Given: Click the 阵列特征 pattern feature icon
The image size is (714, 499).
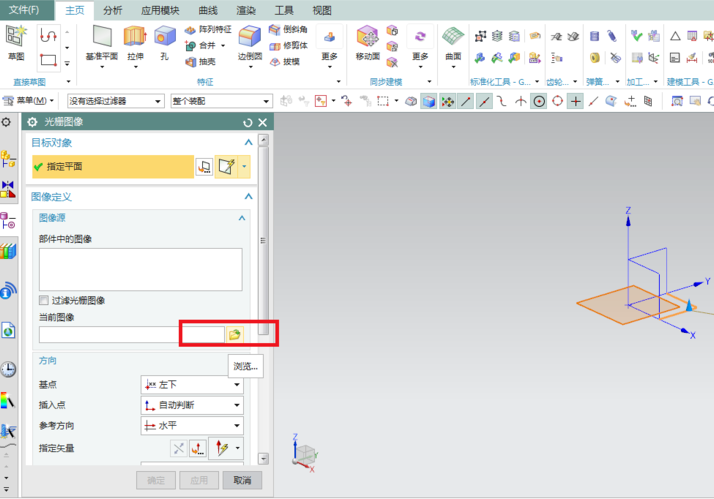Looking at the screenshot, I should 190,30.
